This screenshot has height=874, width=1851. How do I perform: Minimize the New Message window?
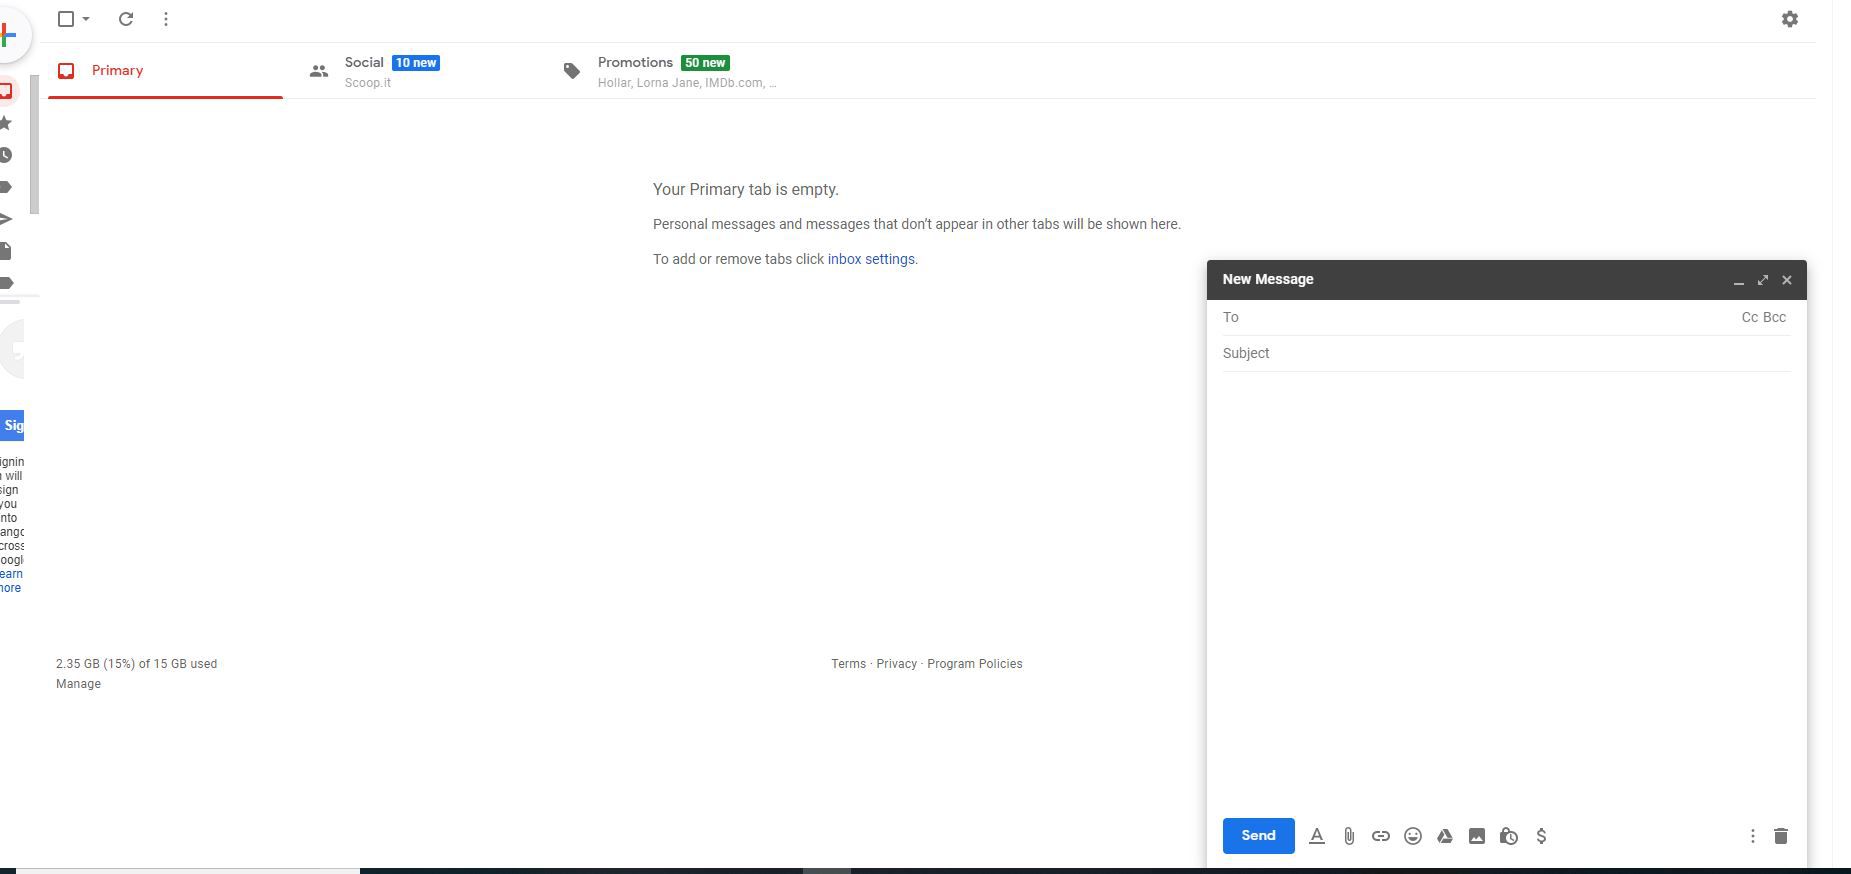click(x=1739, y=280)
